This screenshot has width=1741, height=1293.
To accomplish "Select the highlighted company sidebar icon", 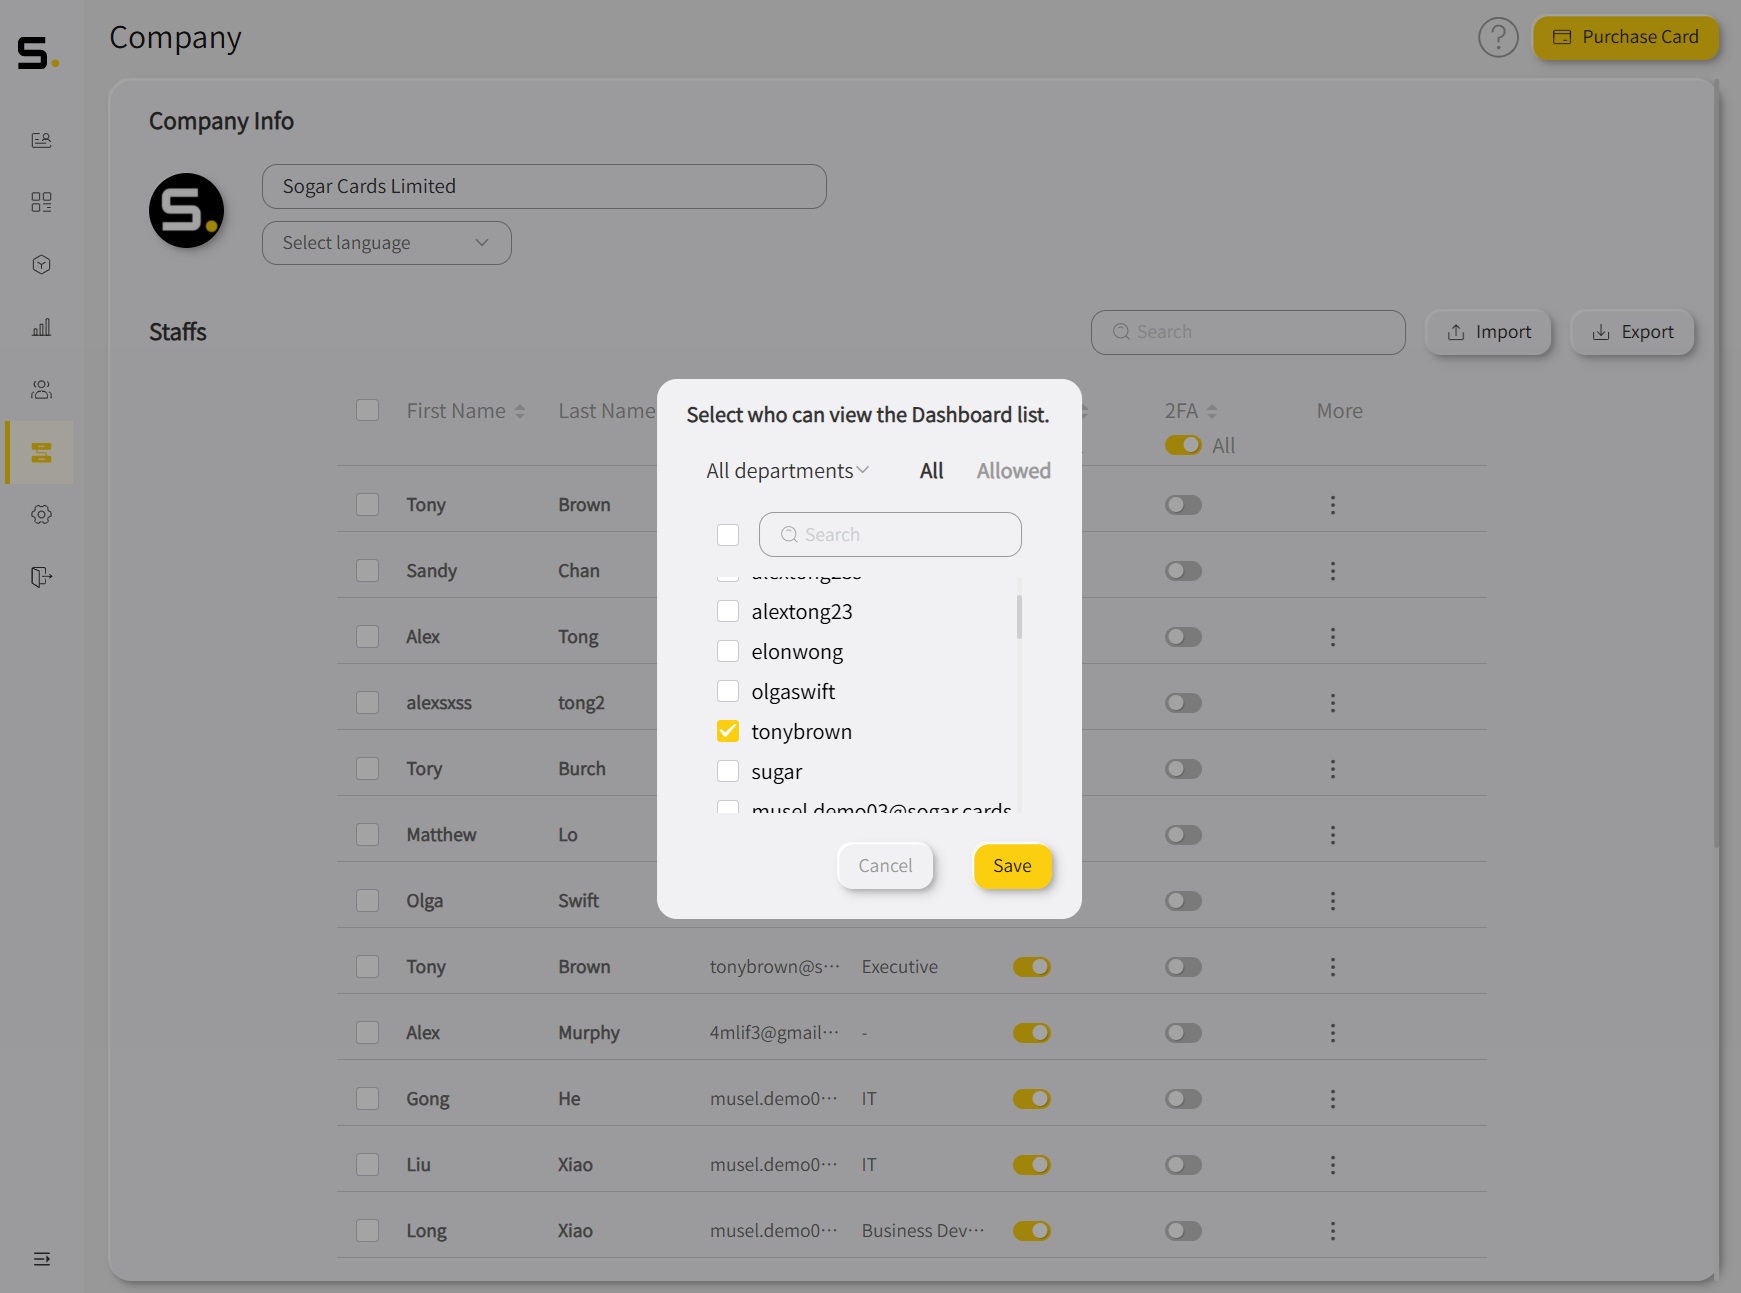I will pyautogui.click(x=41, y=452).
